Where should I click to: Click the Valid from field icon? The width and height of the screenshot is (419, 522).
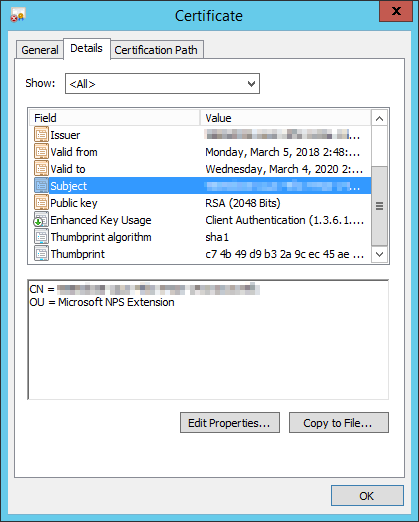[x=41, y=152]
